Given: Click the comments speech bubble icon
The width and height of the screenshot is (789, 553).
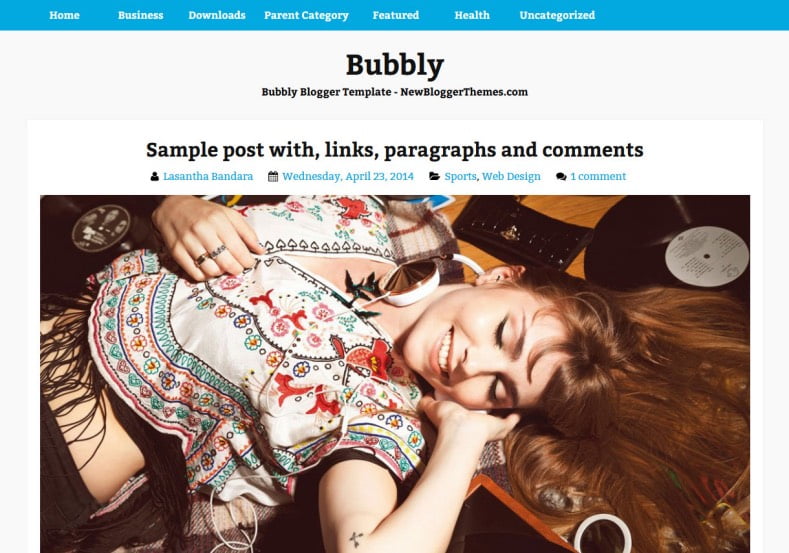Looking at the screenshot, I should coord(561,177).
